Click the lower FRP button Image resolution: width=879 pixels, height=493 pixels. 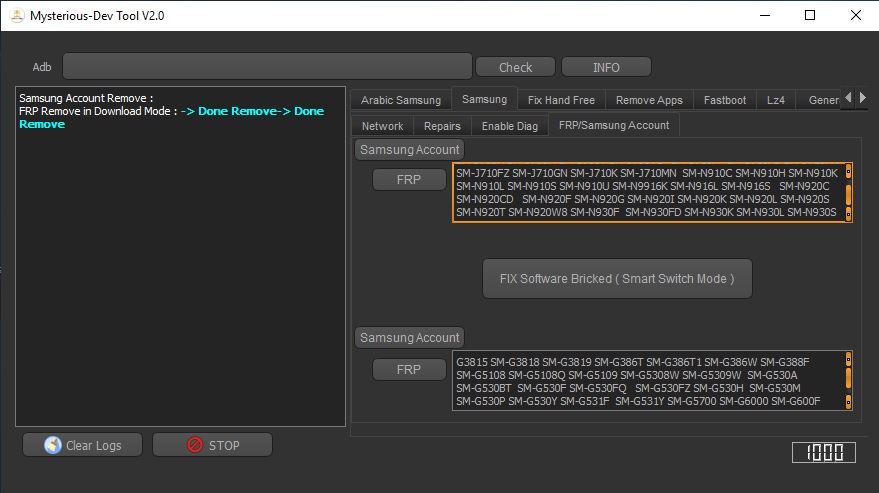[x=409, y=370]
